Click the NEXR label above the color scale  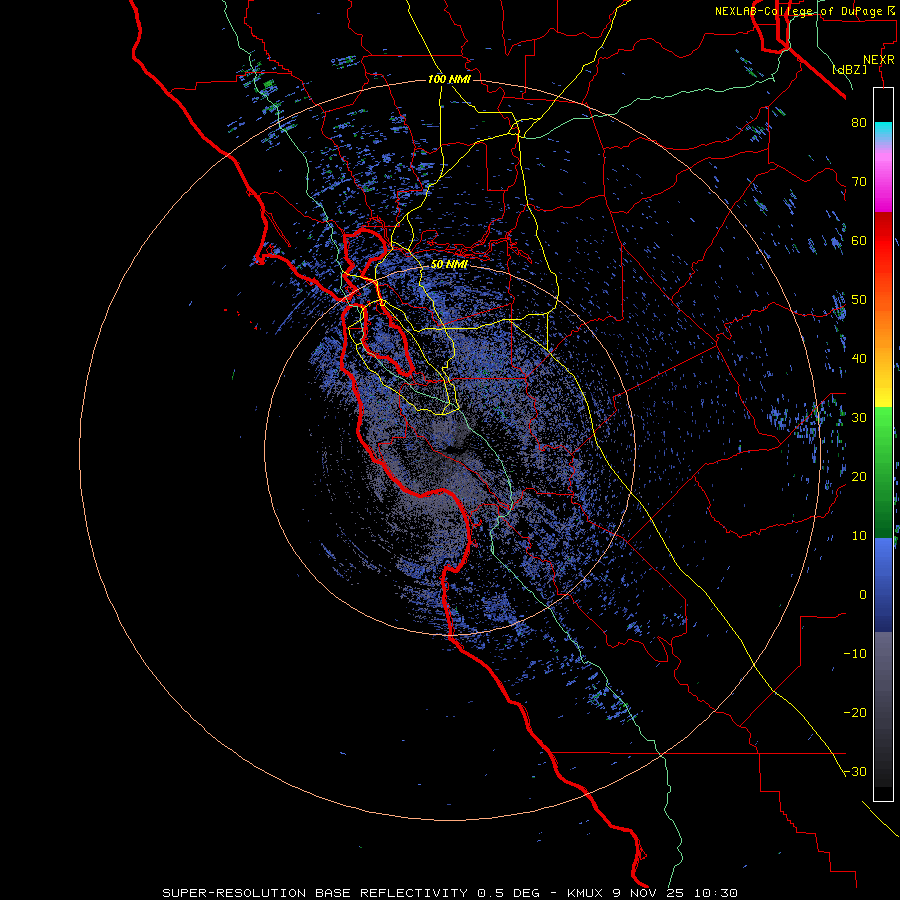(879, 60)
